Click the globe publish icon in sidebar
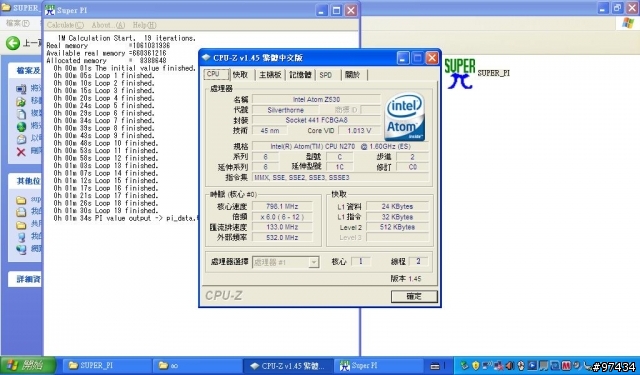640x375 pixels. [x=21, y=127]
